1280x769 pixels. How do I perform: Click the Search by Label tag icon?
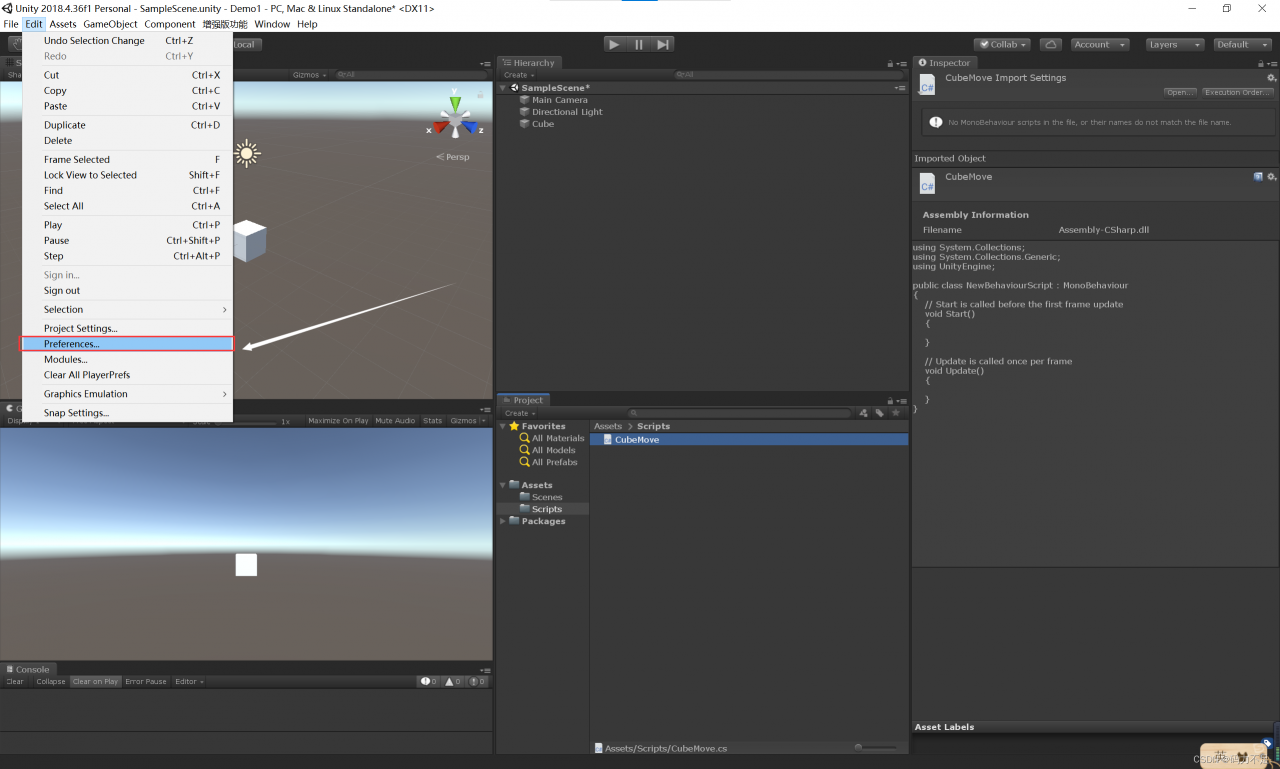879,413
